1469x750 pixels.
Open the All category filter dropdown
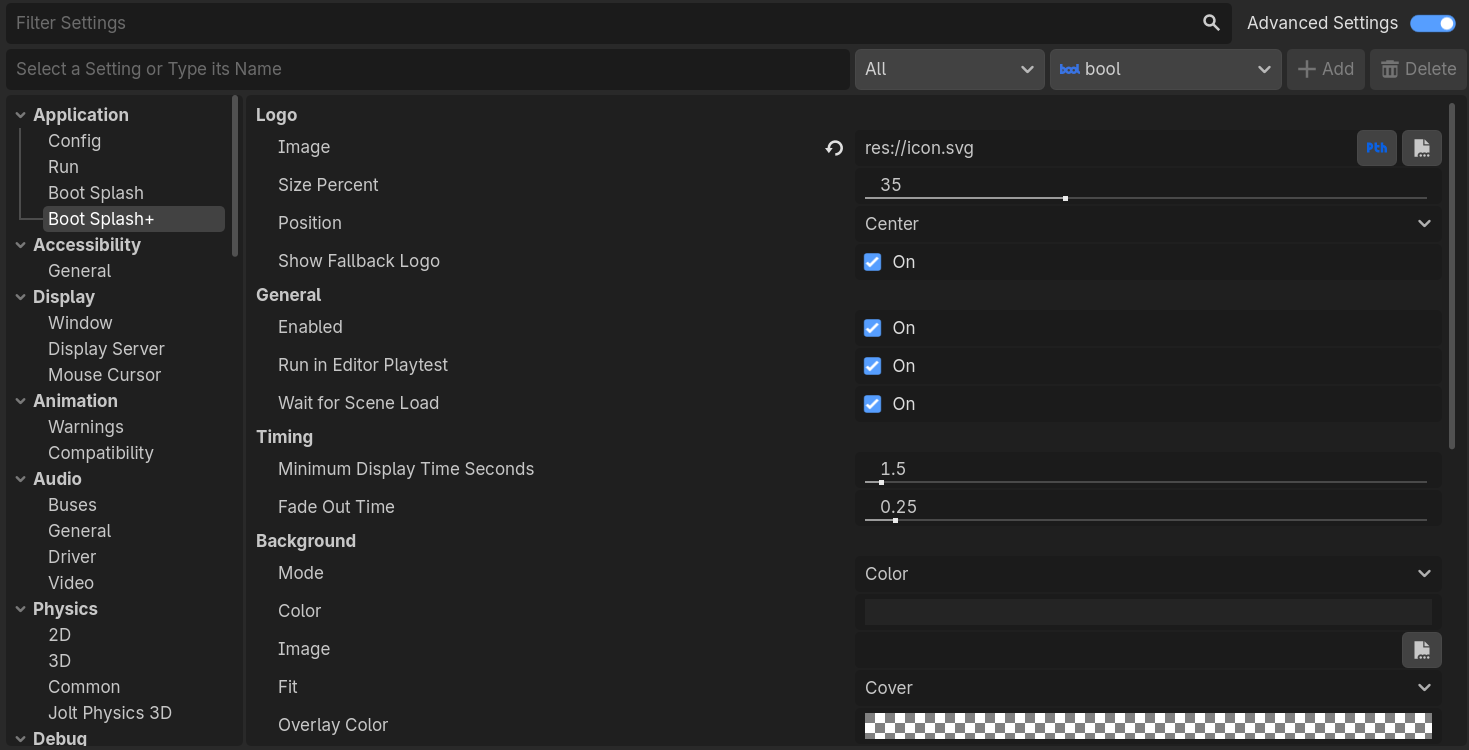949,69
